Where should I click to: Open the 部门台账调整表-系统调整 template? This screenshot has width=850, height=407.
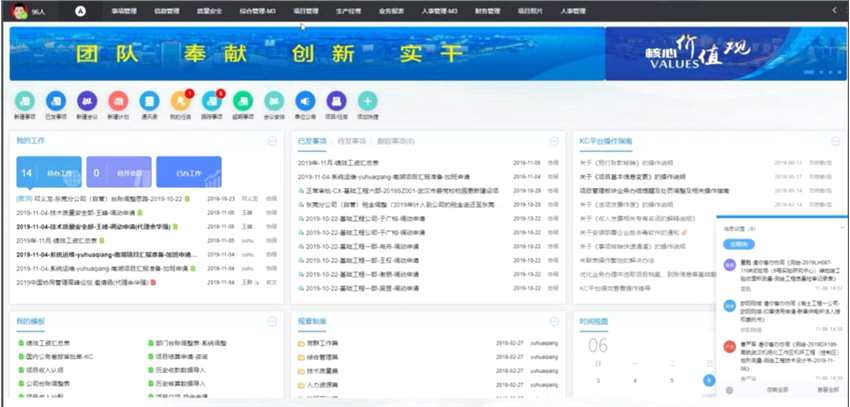(191, 343)
